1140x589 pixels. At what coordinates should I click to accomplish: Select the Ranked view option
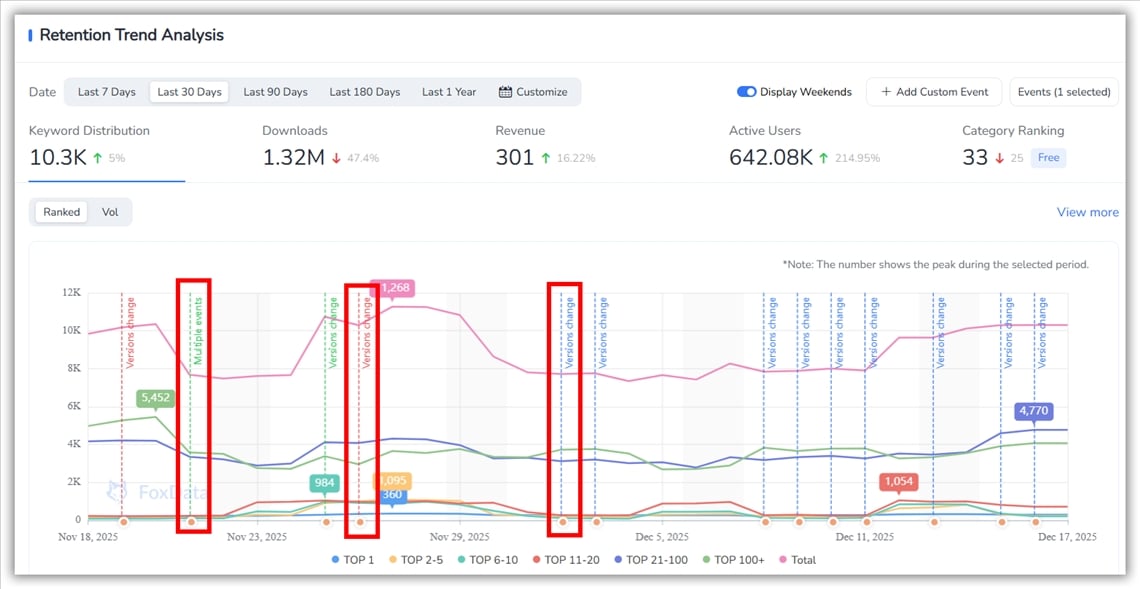click(x=62, y=212)
